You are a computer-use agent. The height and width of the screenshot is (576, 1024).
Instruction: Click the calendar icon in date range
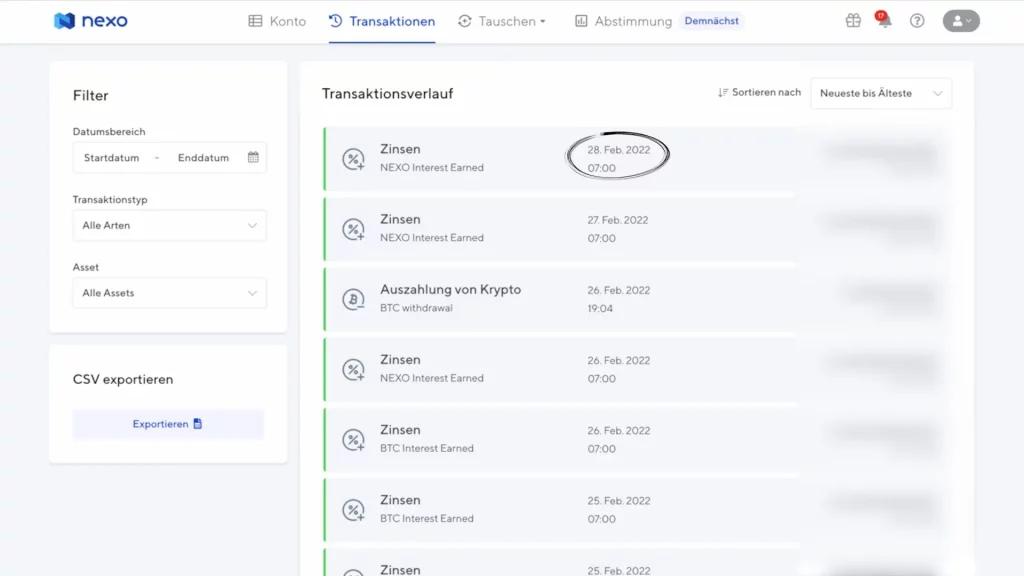point(253,158)
